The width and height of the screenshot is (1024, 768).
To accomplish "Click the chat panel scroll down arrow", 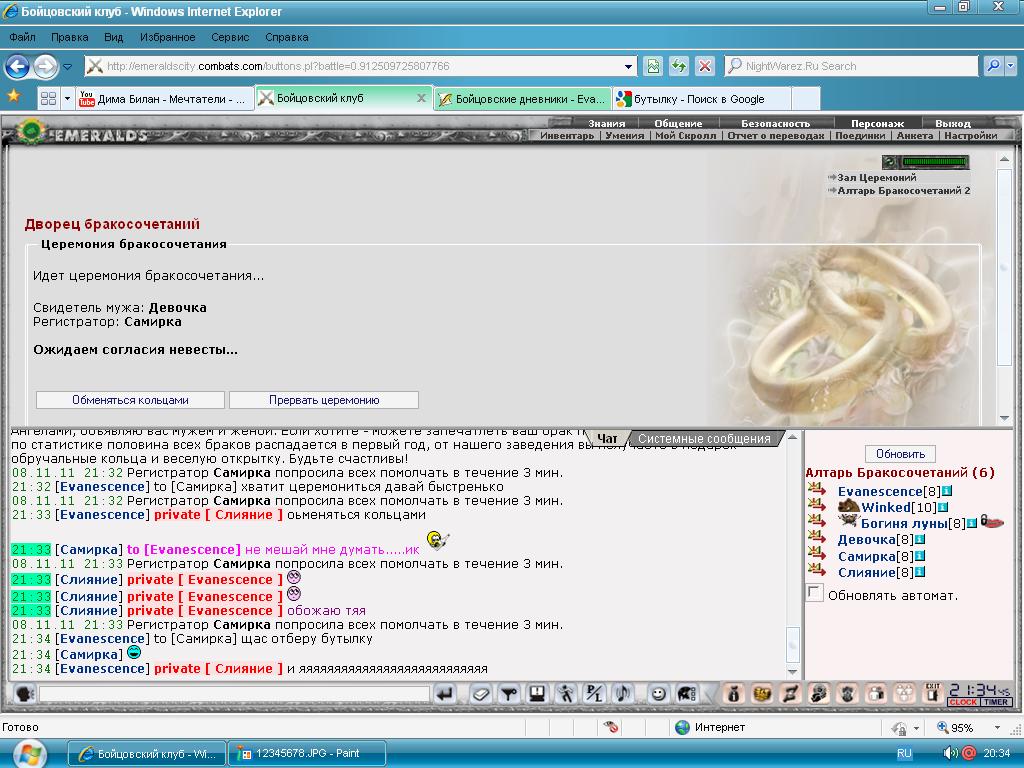I will [793, 672].
